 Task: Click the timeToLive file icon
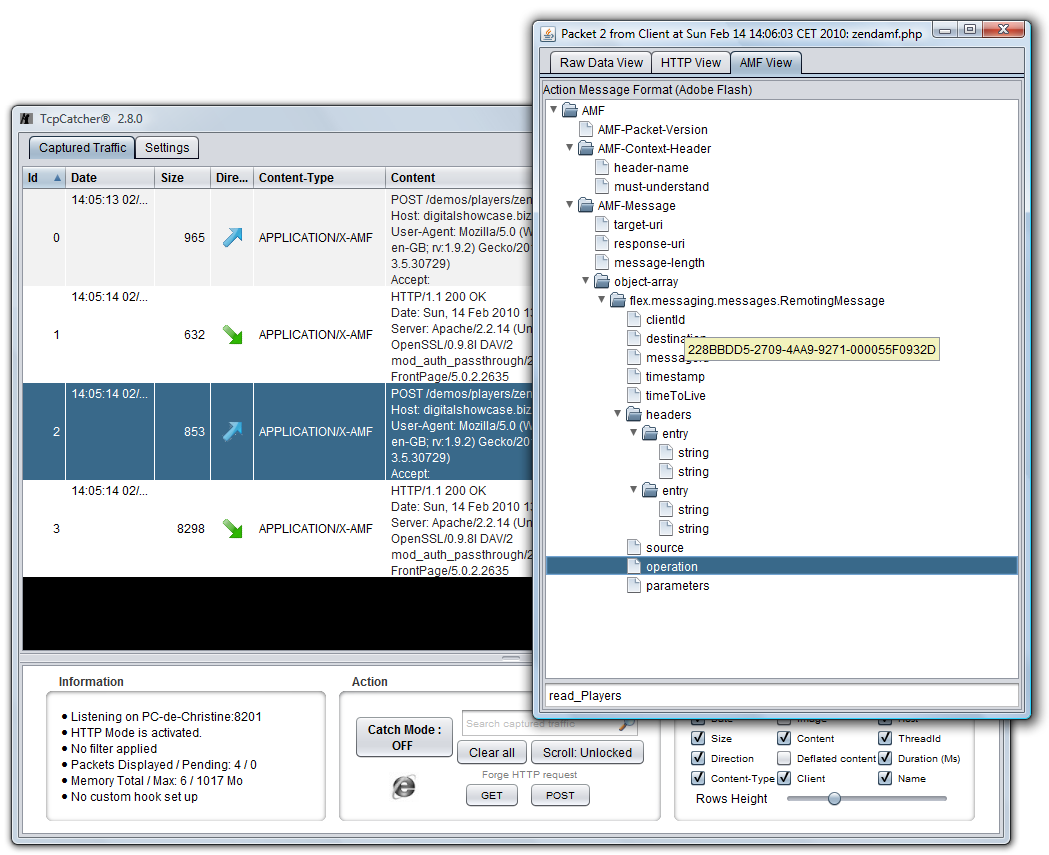tap(634, 395)
